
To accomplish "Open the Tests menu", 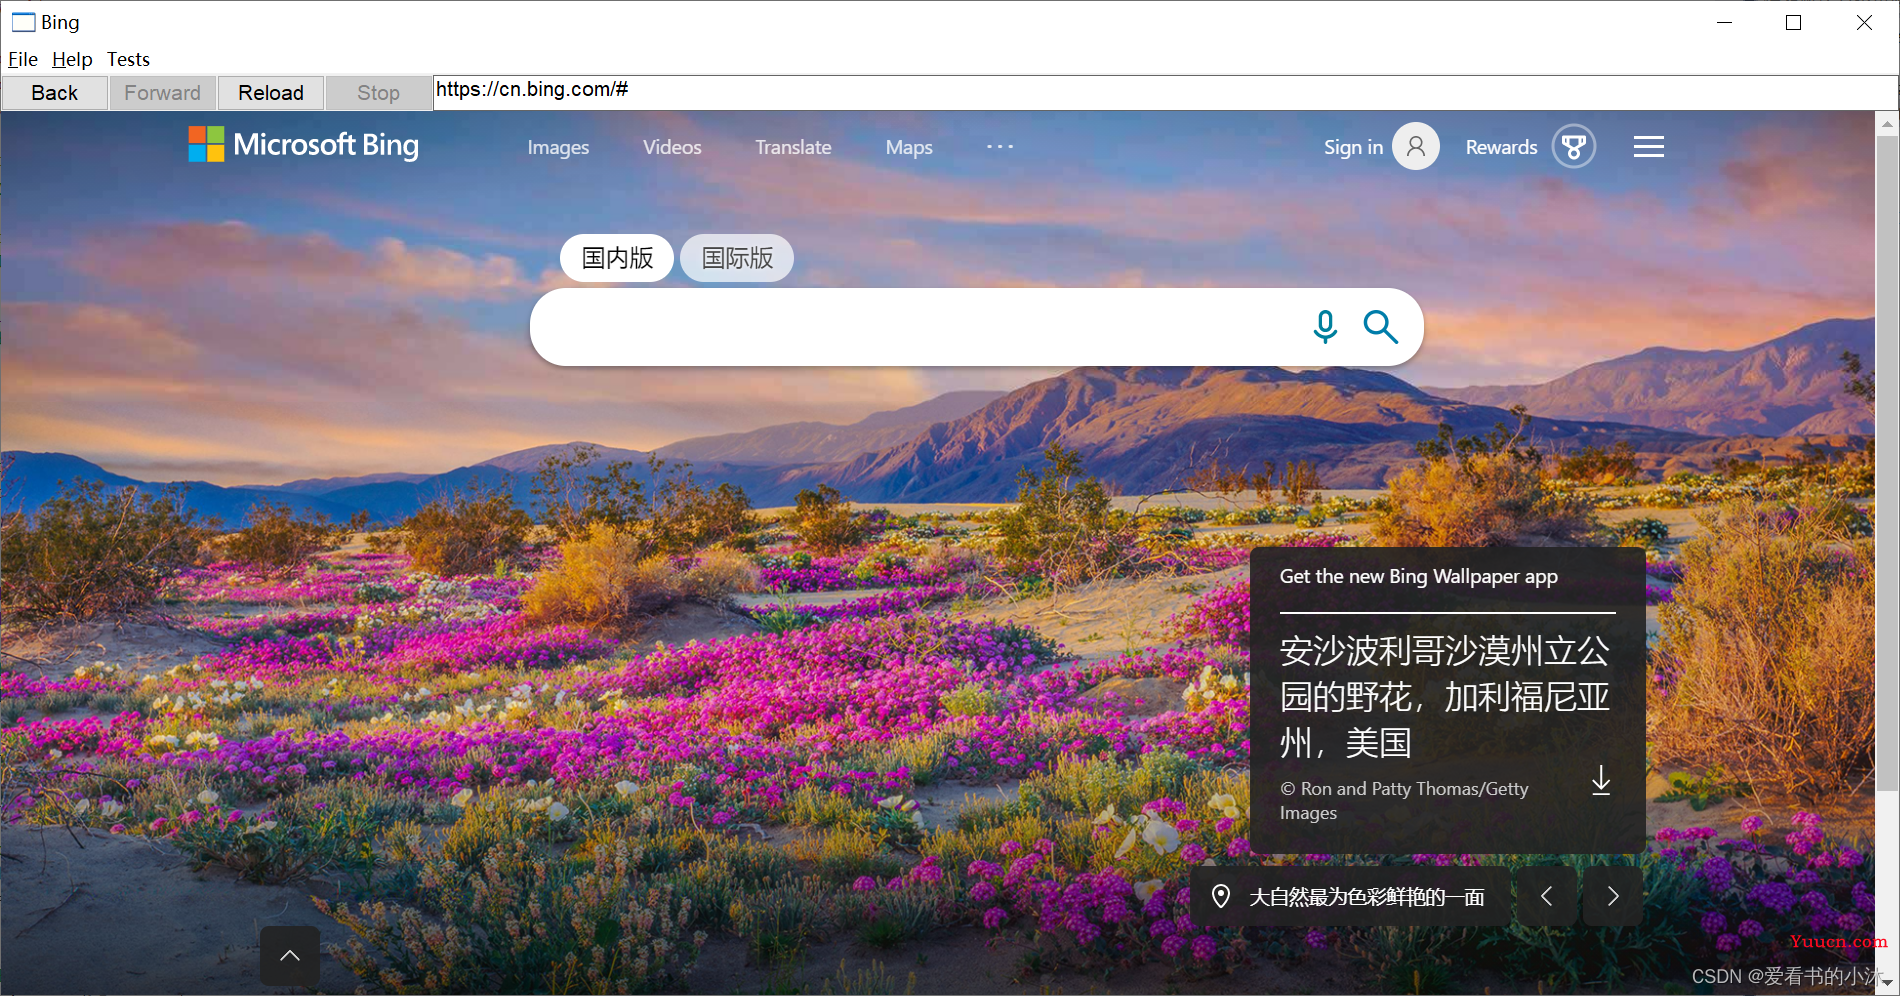I will pyautogui.click(x=128, y=59).
